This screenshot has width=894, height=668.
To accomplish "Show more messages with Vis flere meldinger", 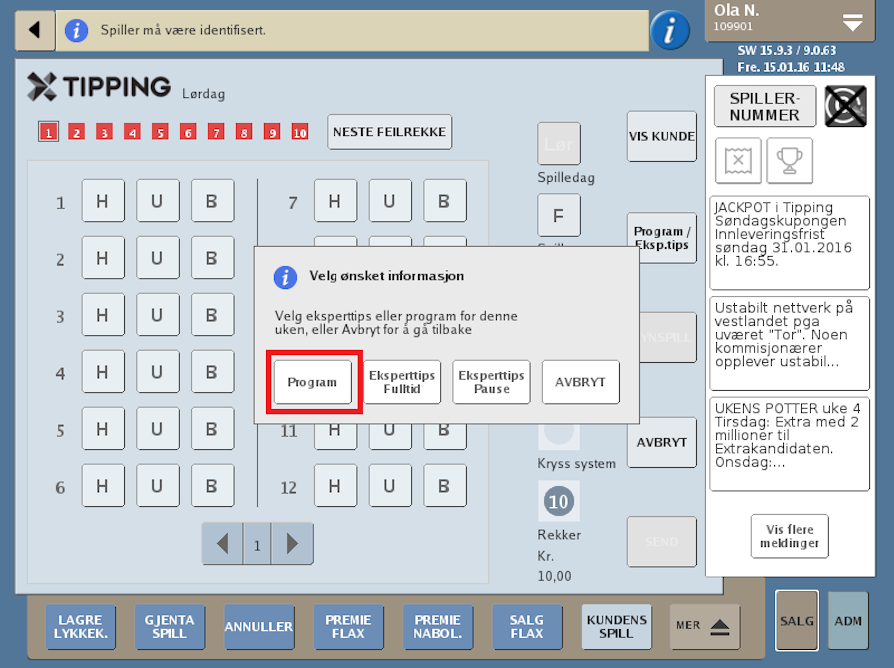I will (x=790, y=536).
